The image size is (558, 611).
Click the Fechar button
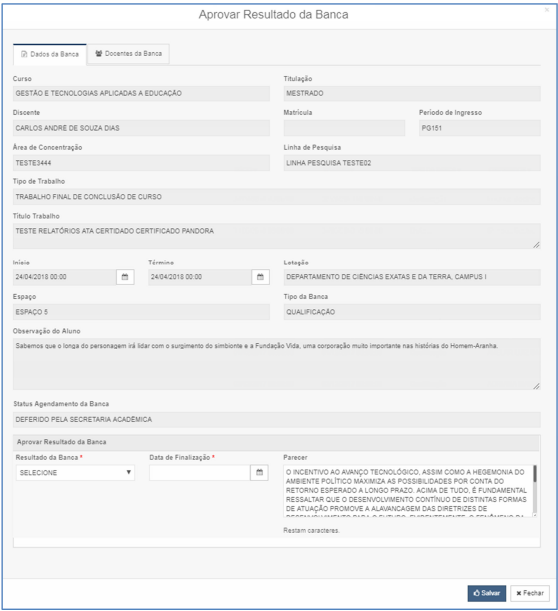(x=530, y=593)
